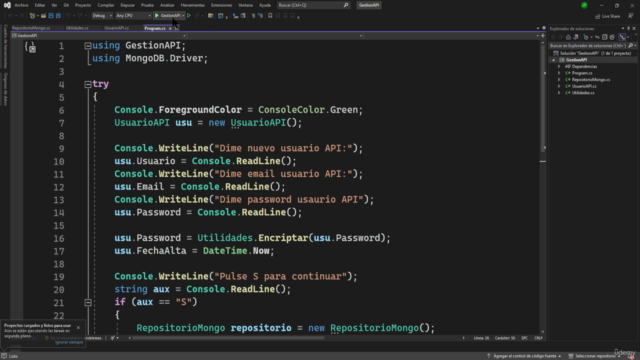Image resolution: width=640 pixels, height=360 pixels.
Task: Open the Compilar menu
Action: 106,5
